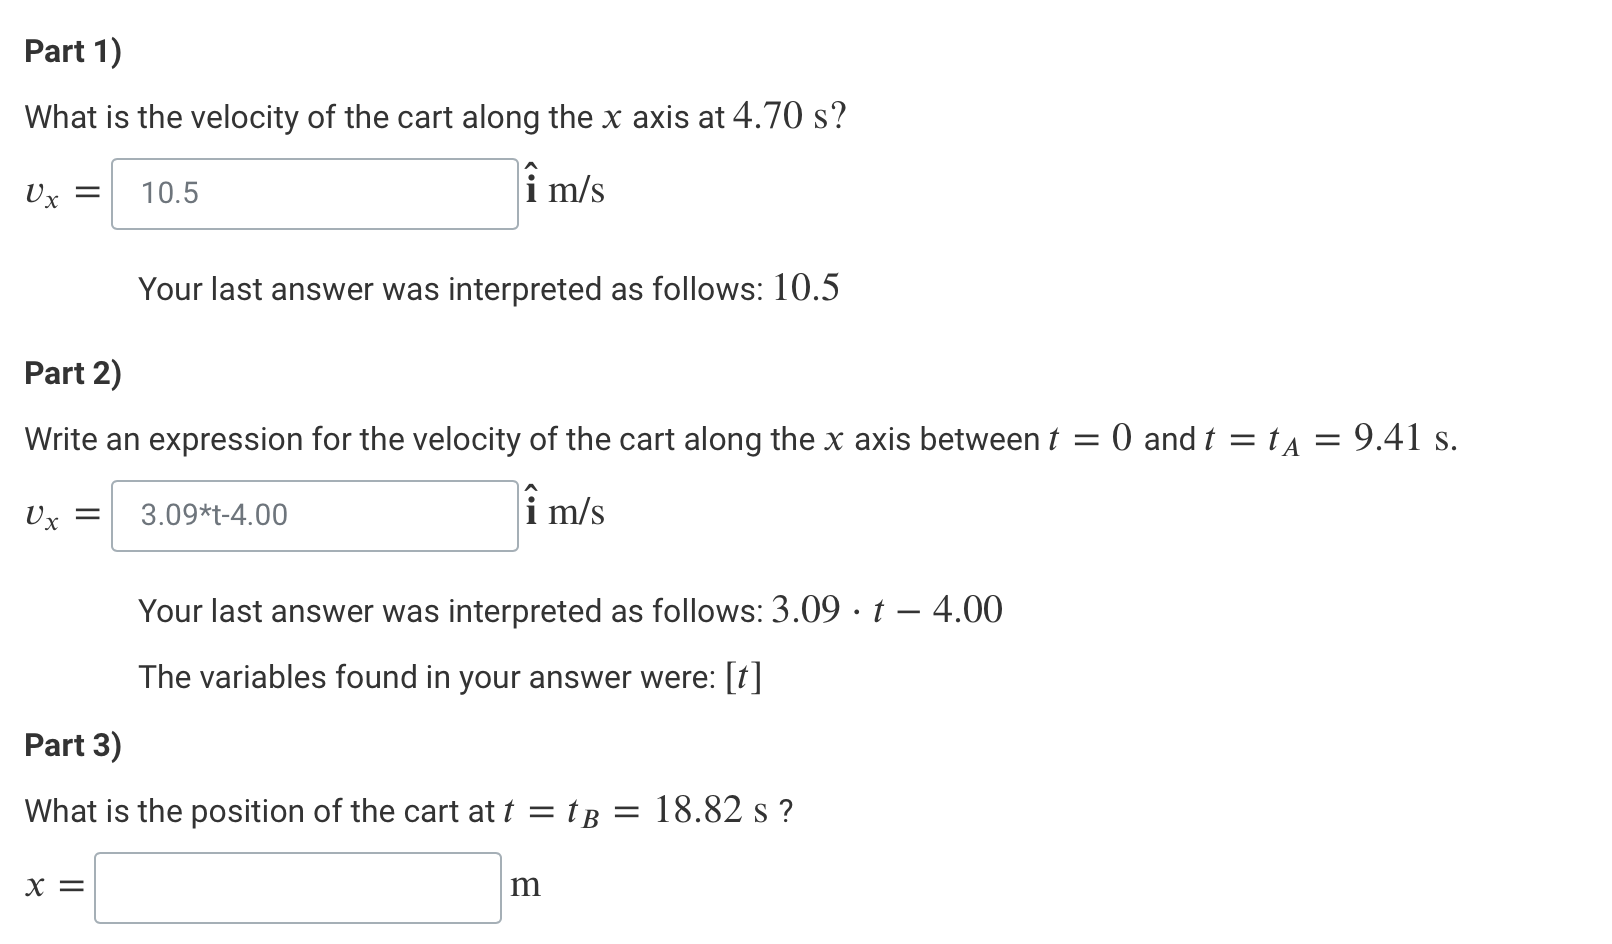The width and height of the screenshot is (1612, 944).
Task: Click the Part 1 velocity answer field
Action: click(x=315, y=192)
